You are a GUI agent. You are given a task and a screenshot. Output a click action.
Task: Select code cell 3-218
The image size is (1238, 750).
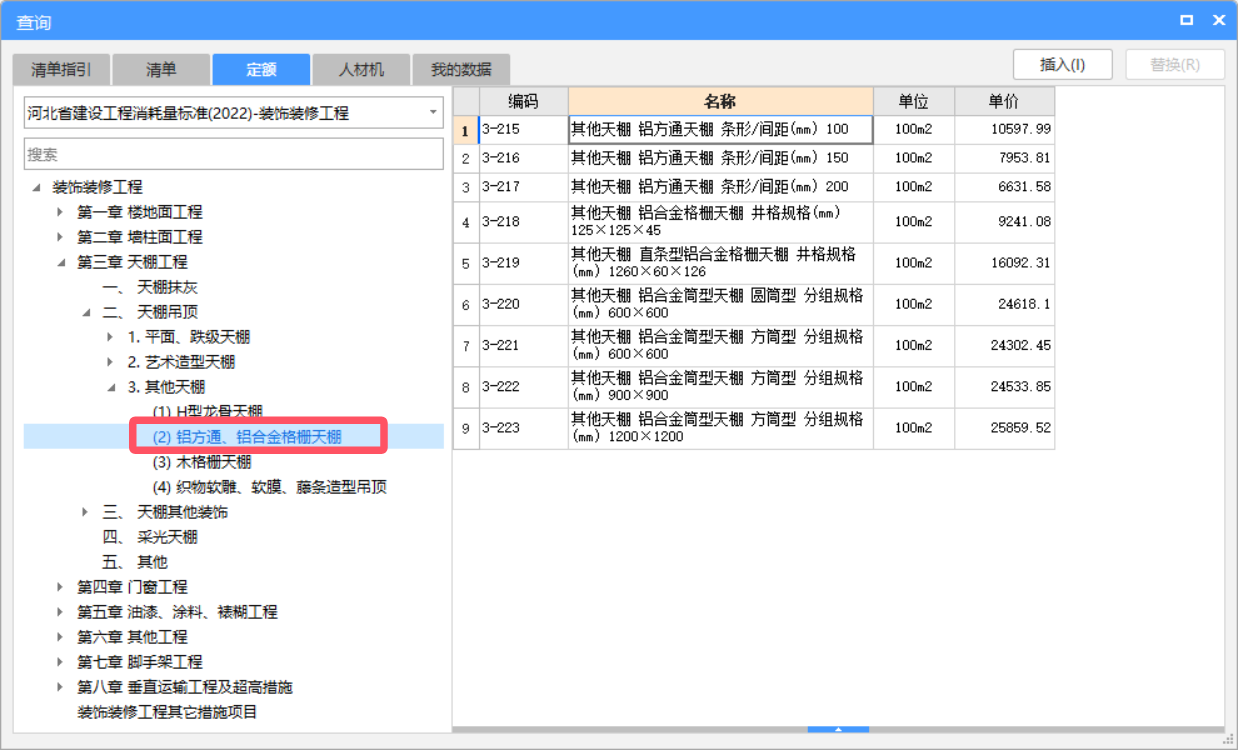pos(523,222)
